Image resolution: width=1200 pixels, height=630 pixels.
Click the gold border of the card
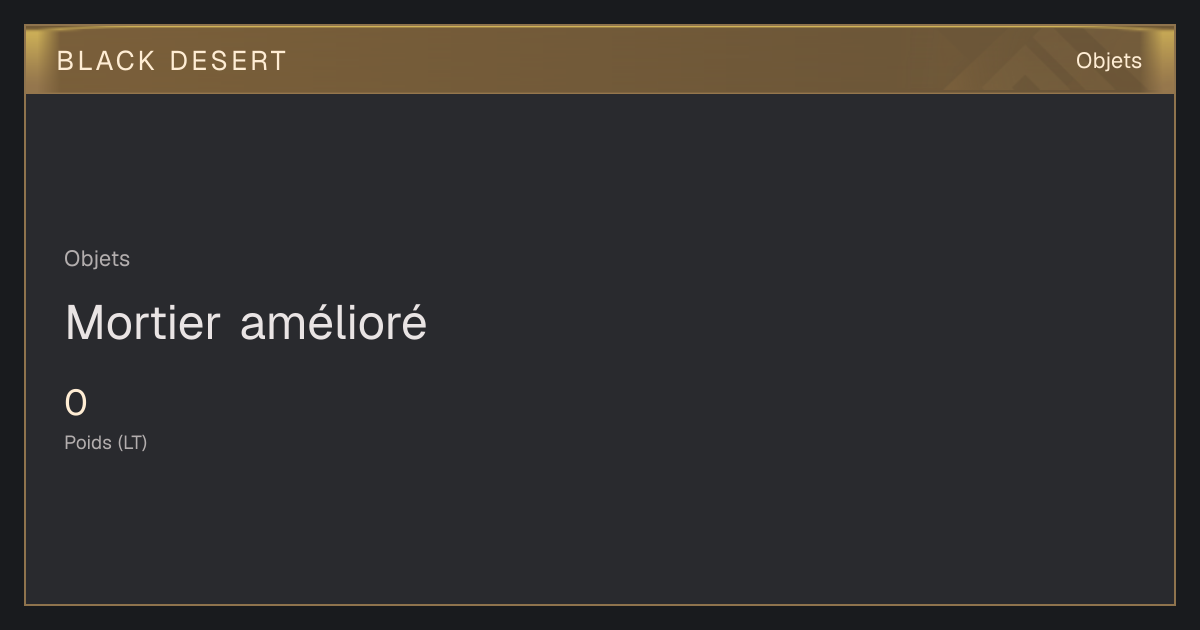point(25,350)
